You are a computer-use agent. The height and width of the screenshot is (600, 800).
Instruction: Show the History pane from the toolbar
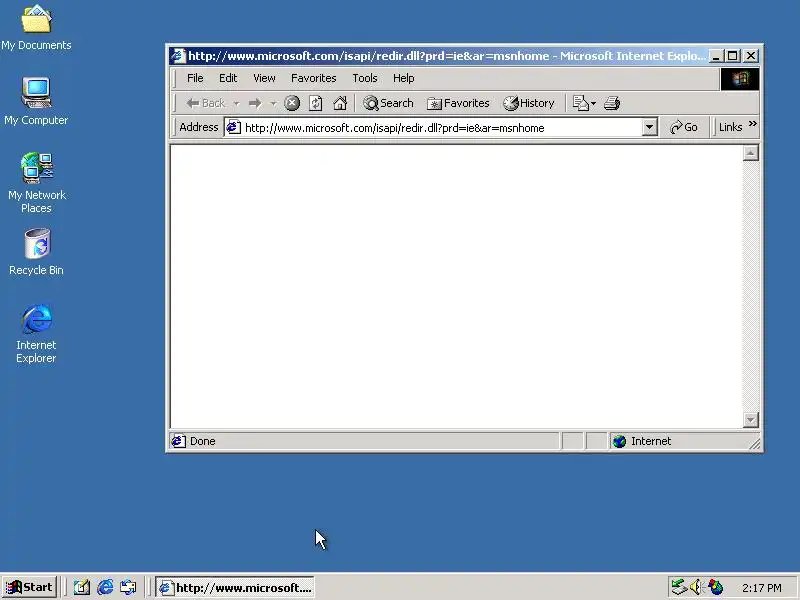click(529, 104)
